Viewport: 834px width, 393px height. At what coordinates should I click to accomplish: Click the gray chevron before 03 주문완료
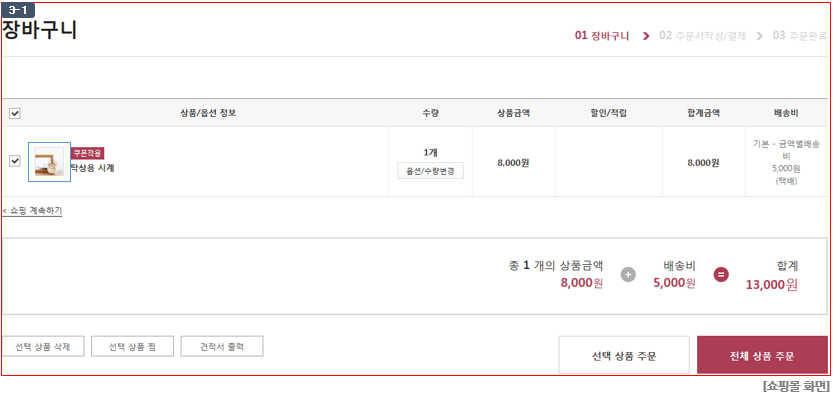click(x=760, y=36)
